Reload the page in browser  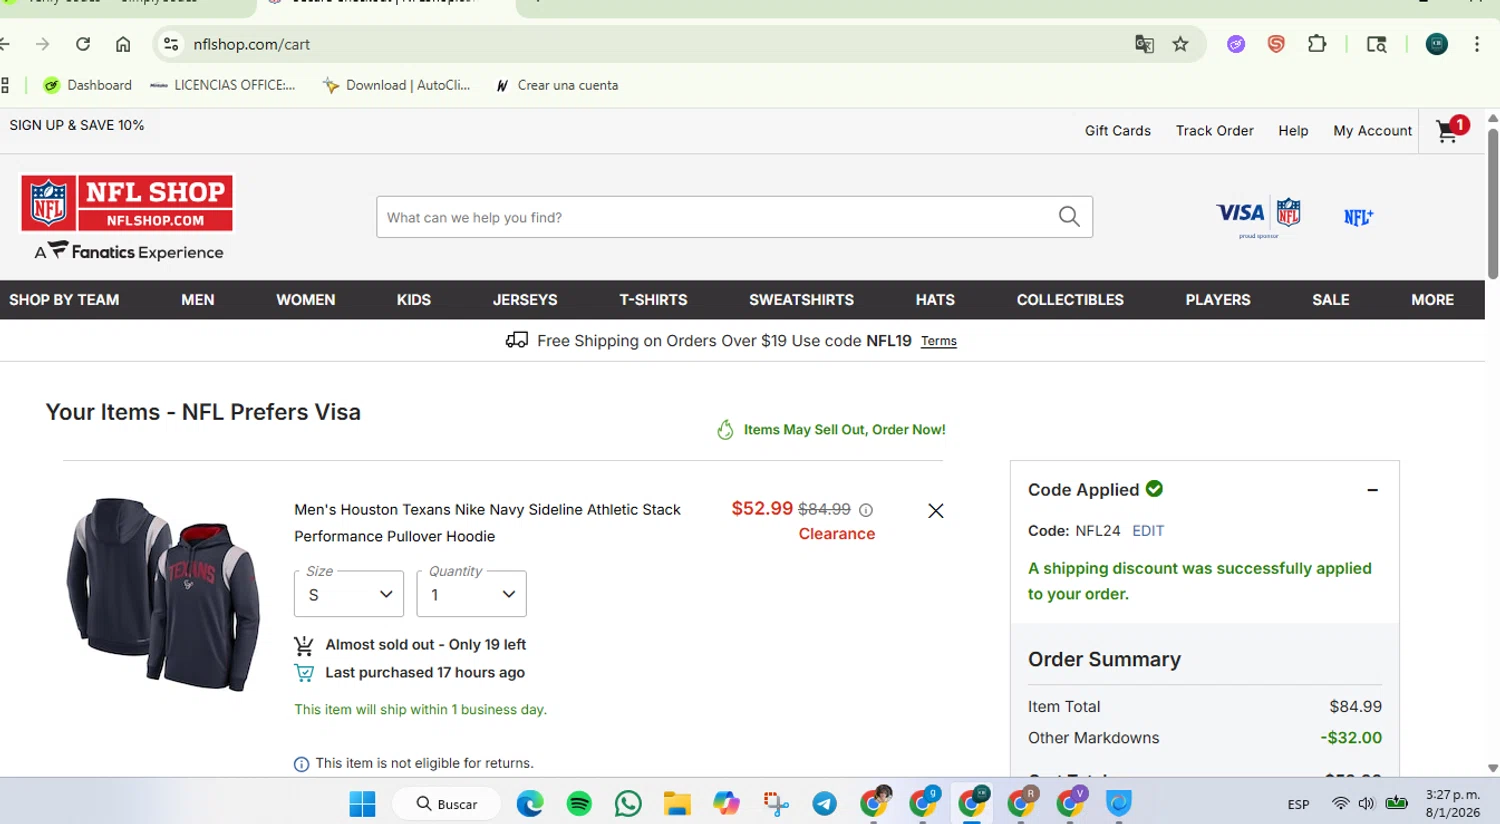(x=83, y=44)
